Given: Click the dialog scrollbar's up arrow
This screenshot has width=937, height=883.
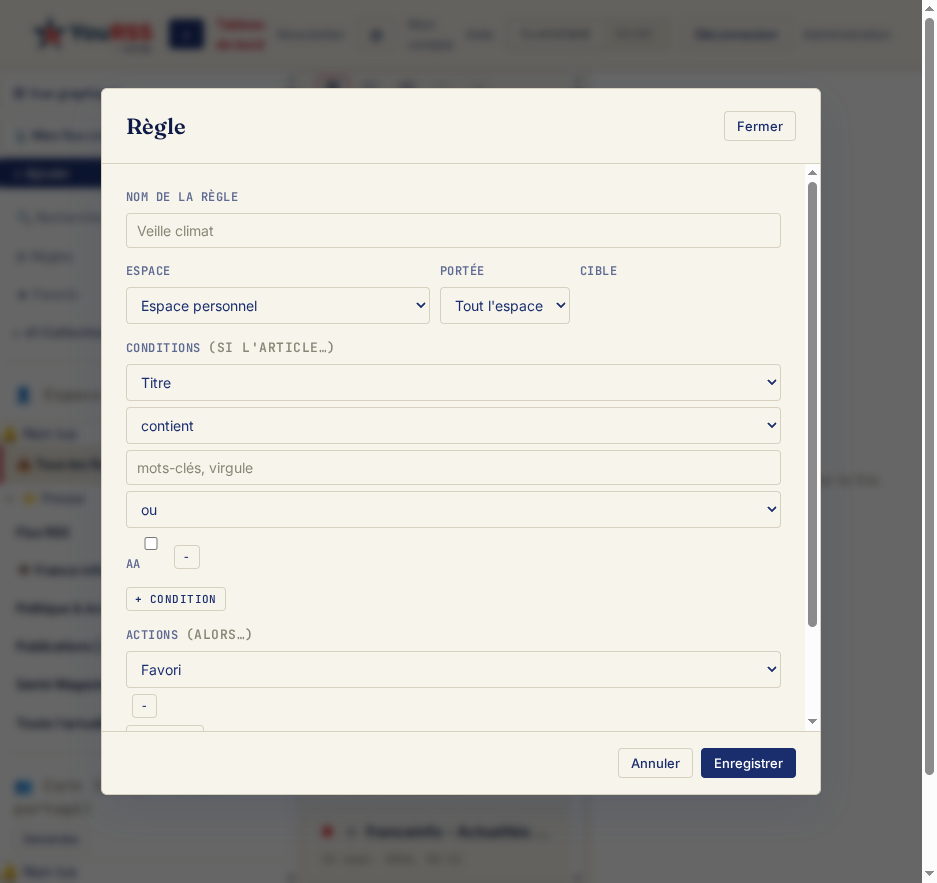Looking at the screenshot, I should point(812,173).
